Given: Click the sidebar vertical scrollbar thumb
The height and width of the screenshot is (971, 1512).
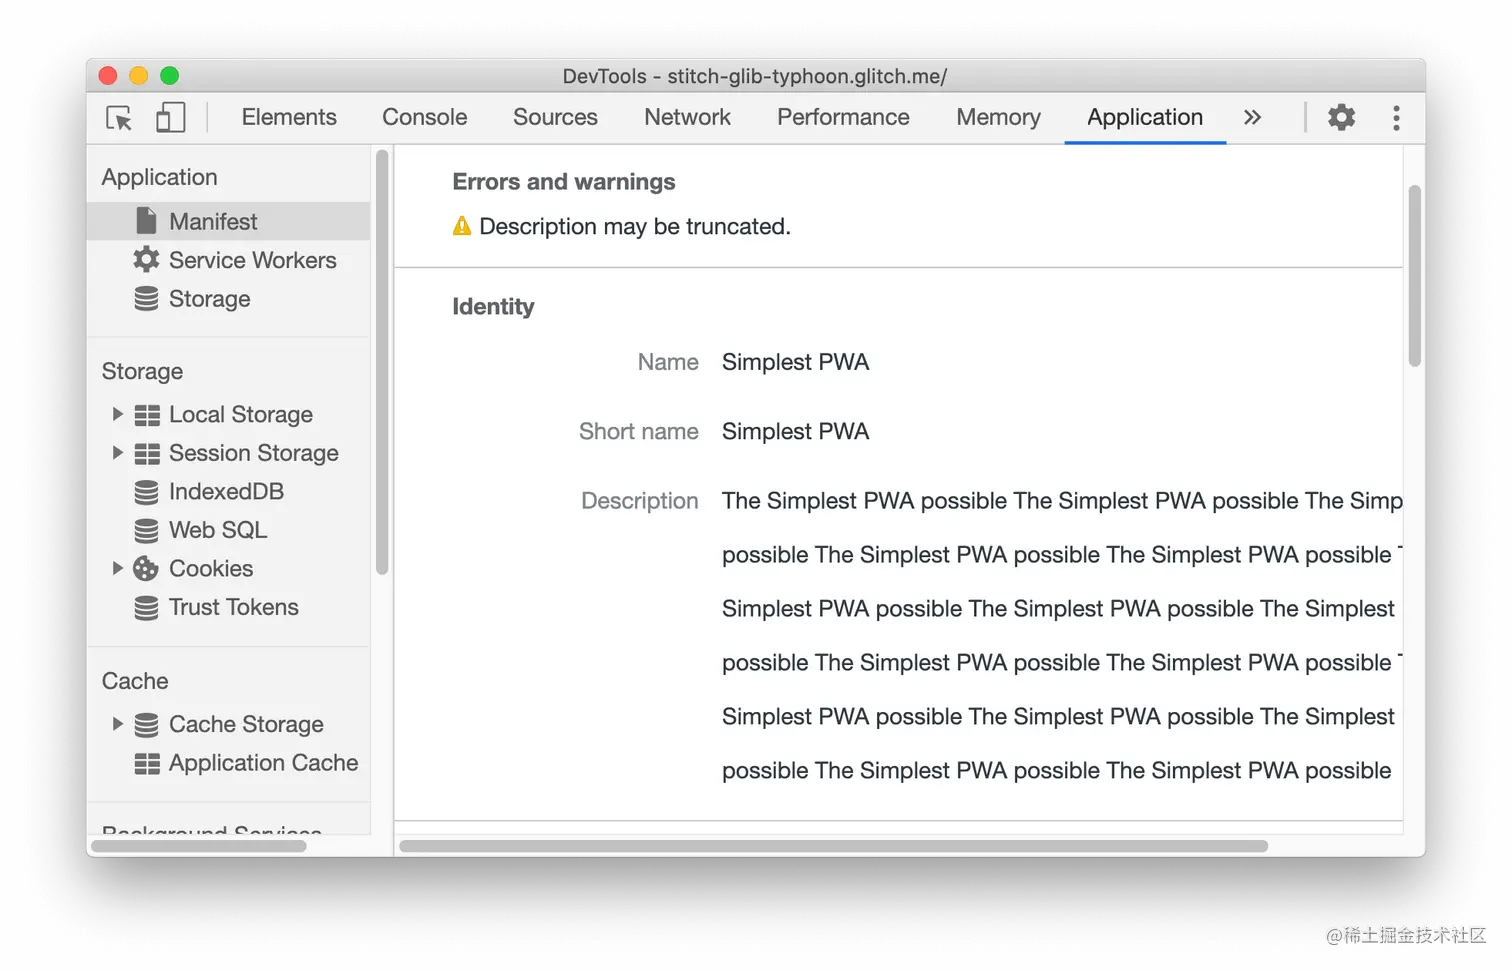Looking at the screenshot, I should [x=382, y=362].
